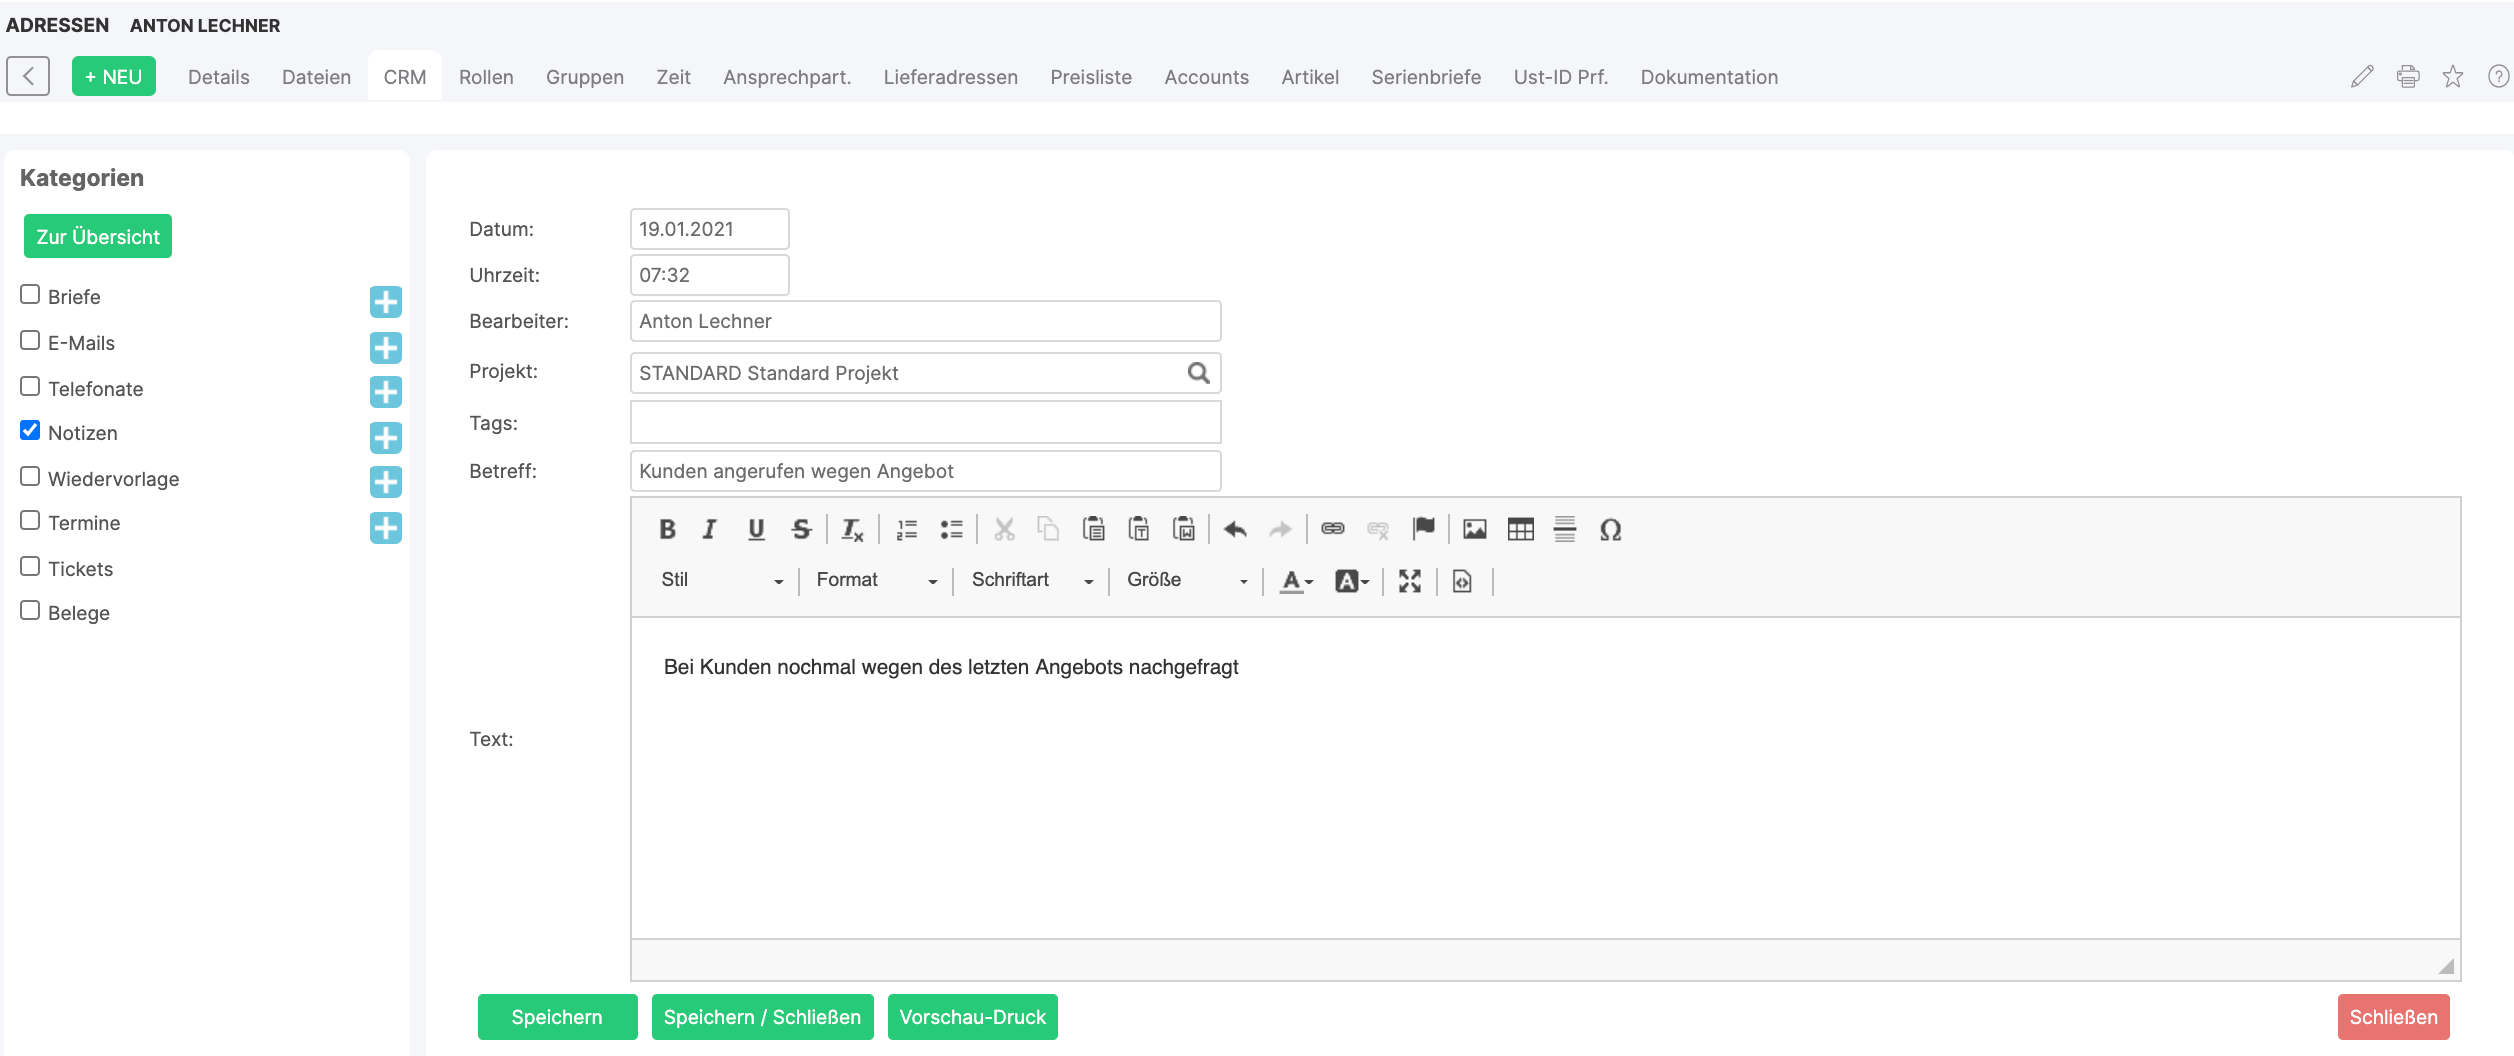Insert a numbered list
Screen dimensions: 2514x1056
coord(907,530)
